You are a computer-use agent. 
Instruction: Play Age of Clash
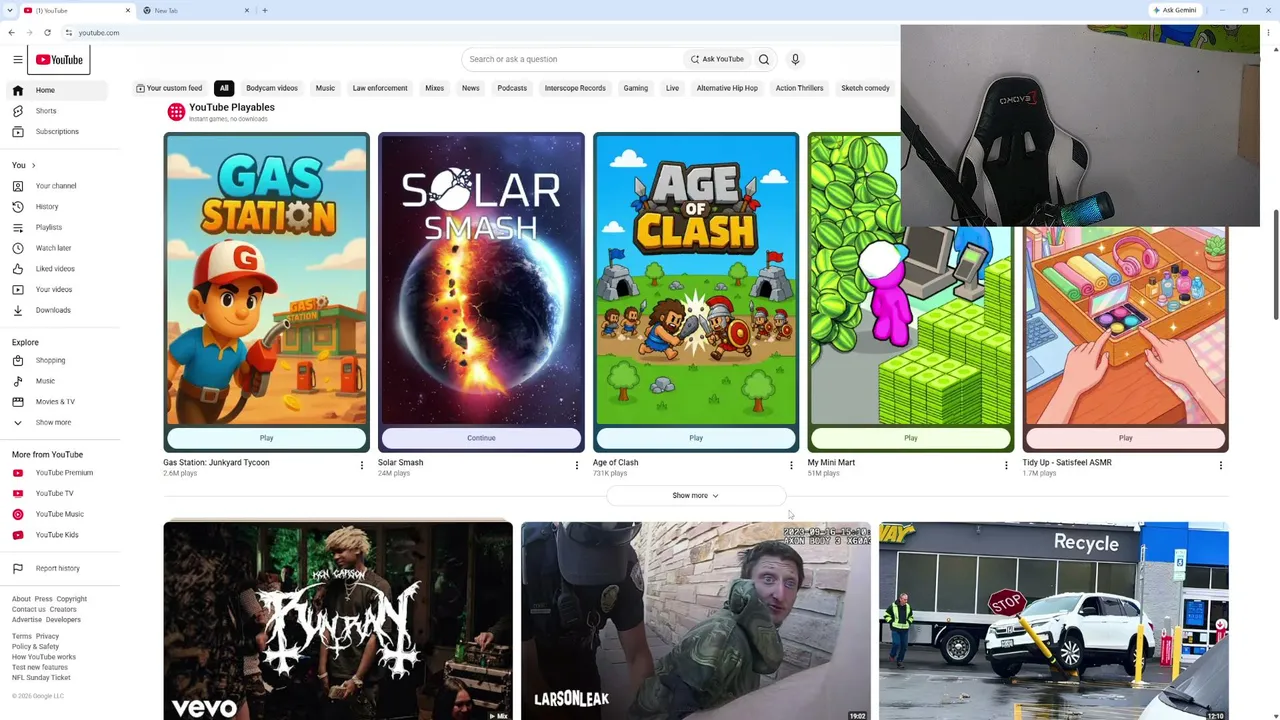(x=696, y=438)
